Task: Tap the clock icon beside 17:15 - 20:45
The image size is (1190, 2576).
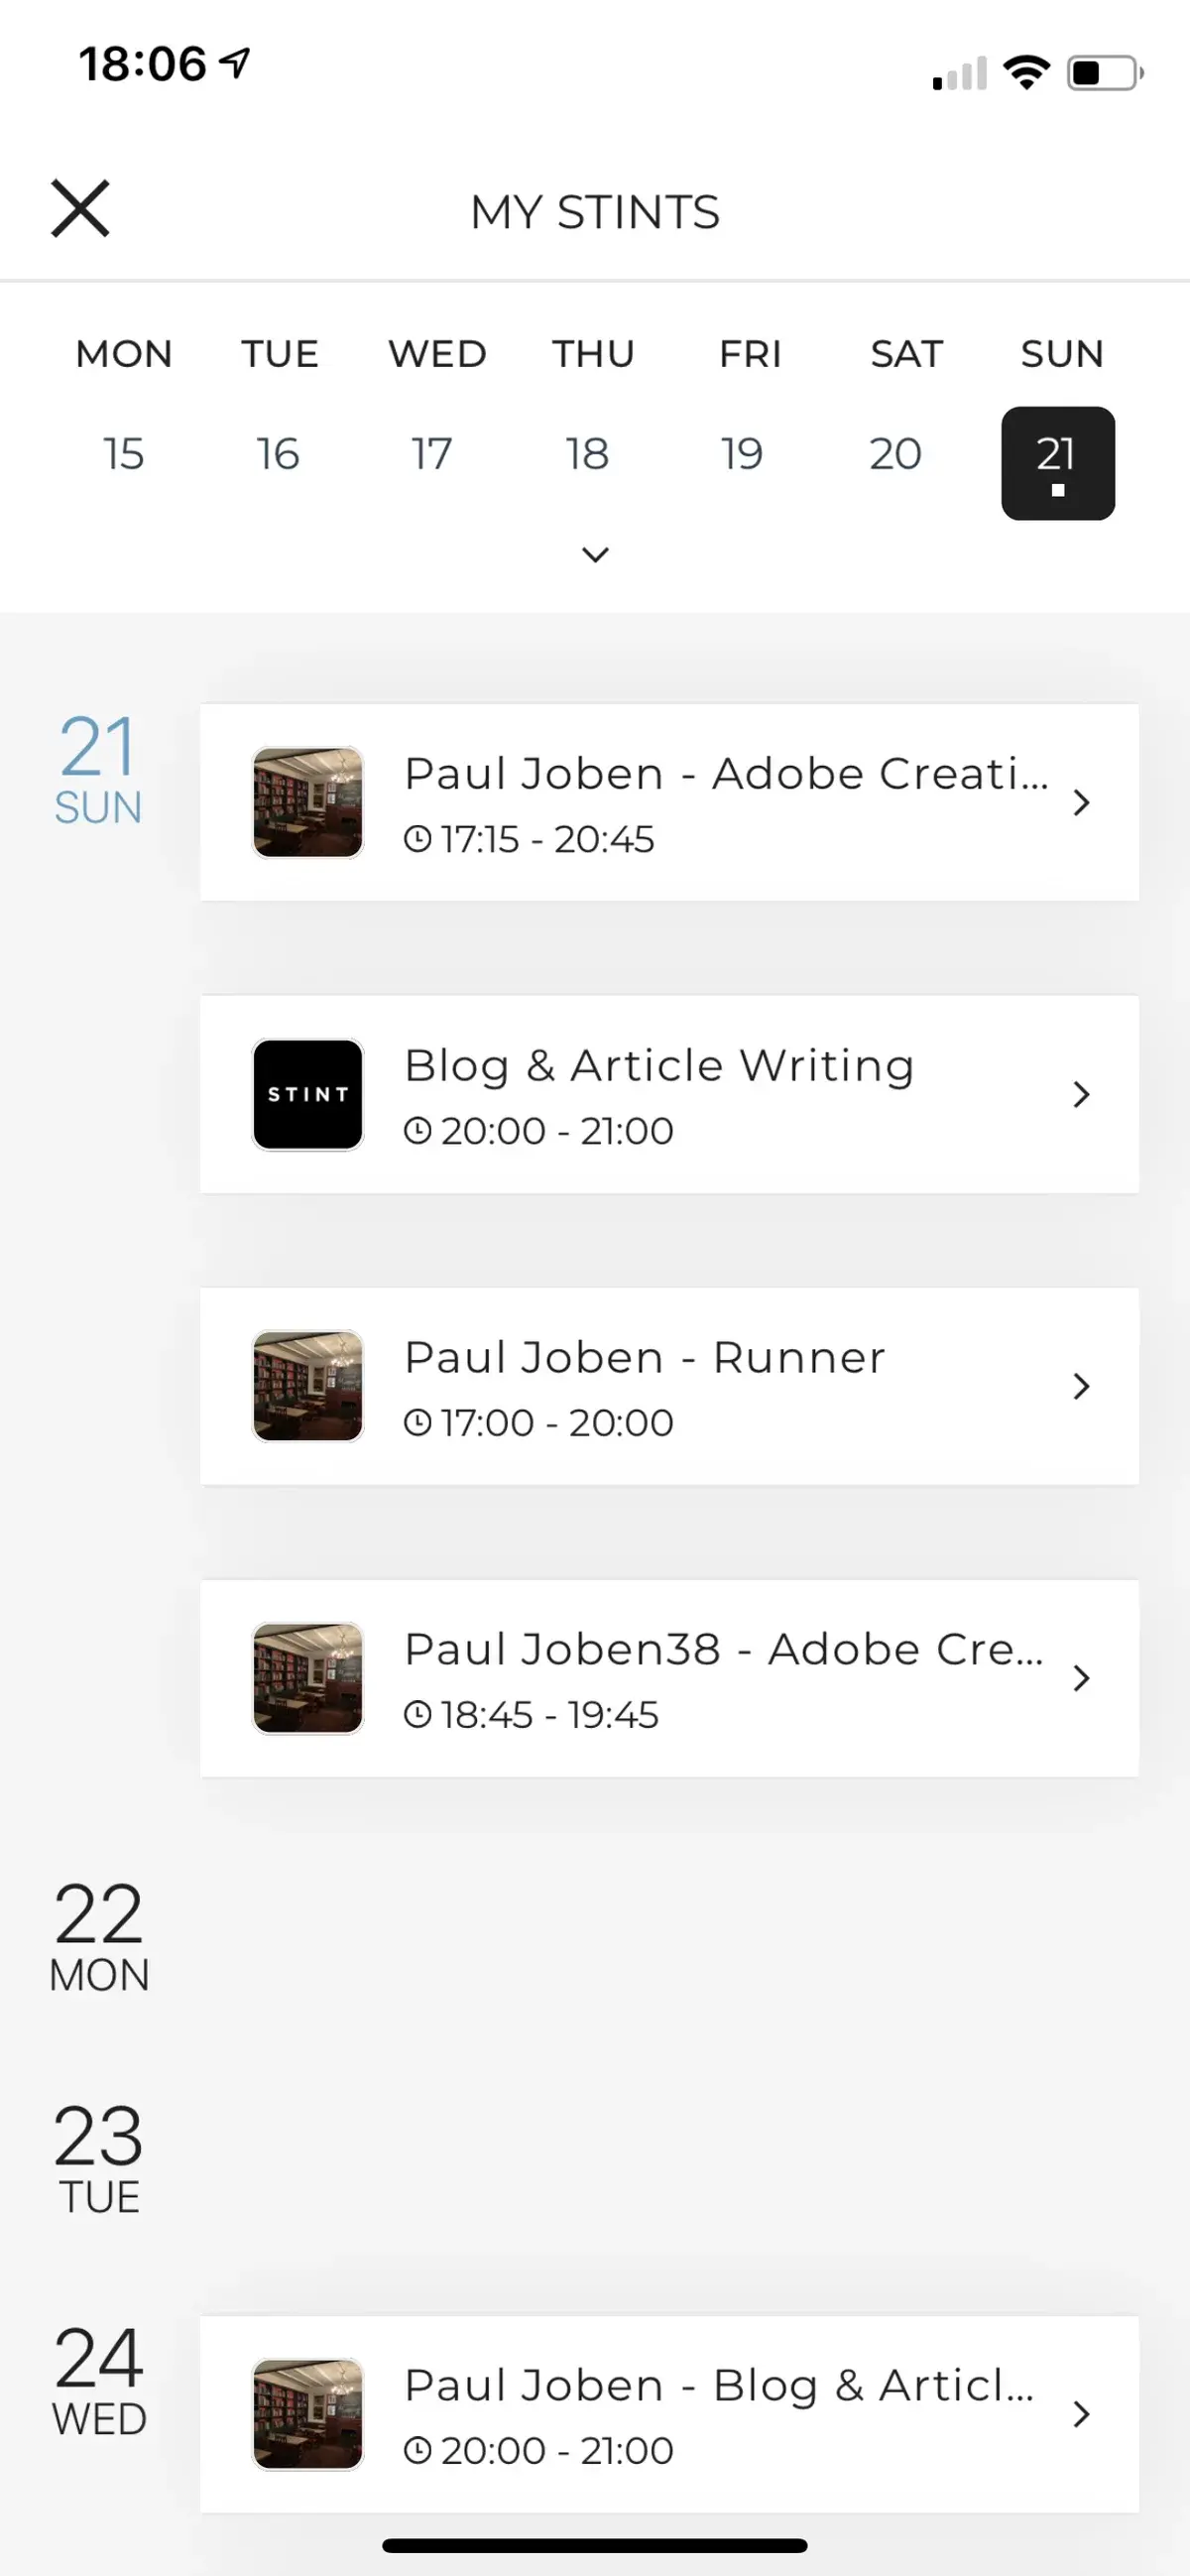Action: [419, 840]
